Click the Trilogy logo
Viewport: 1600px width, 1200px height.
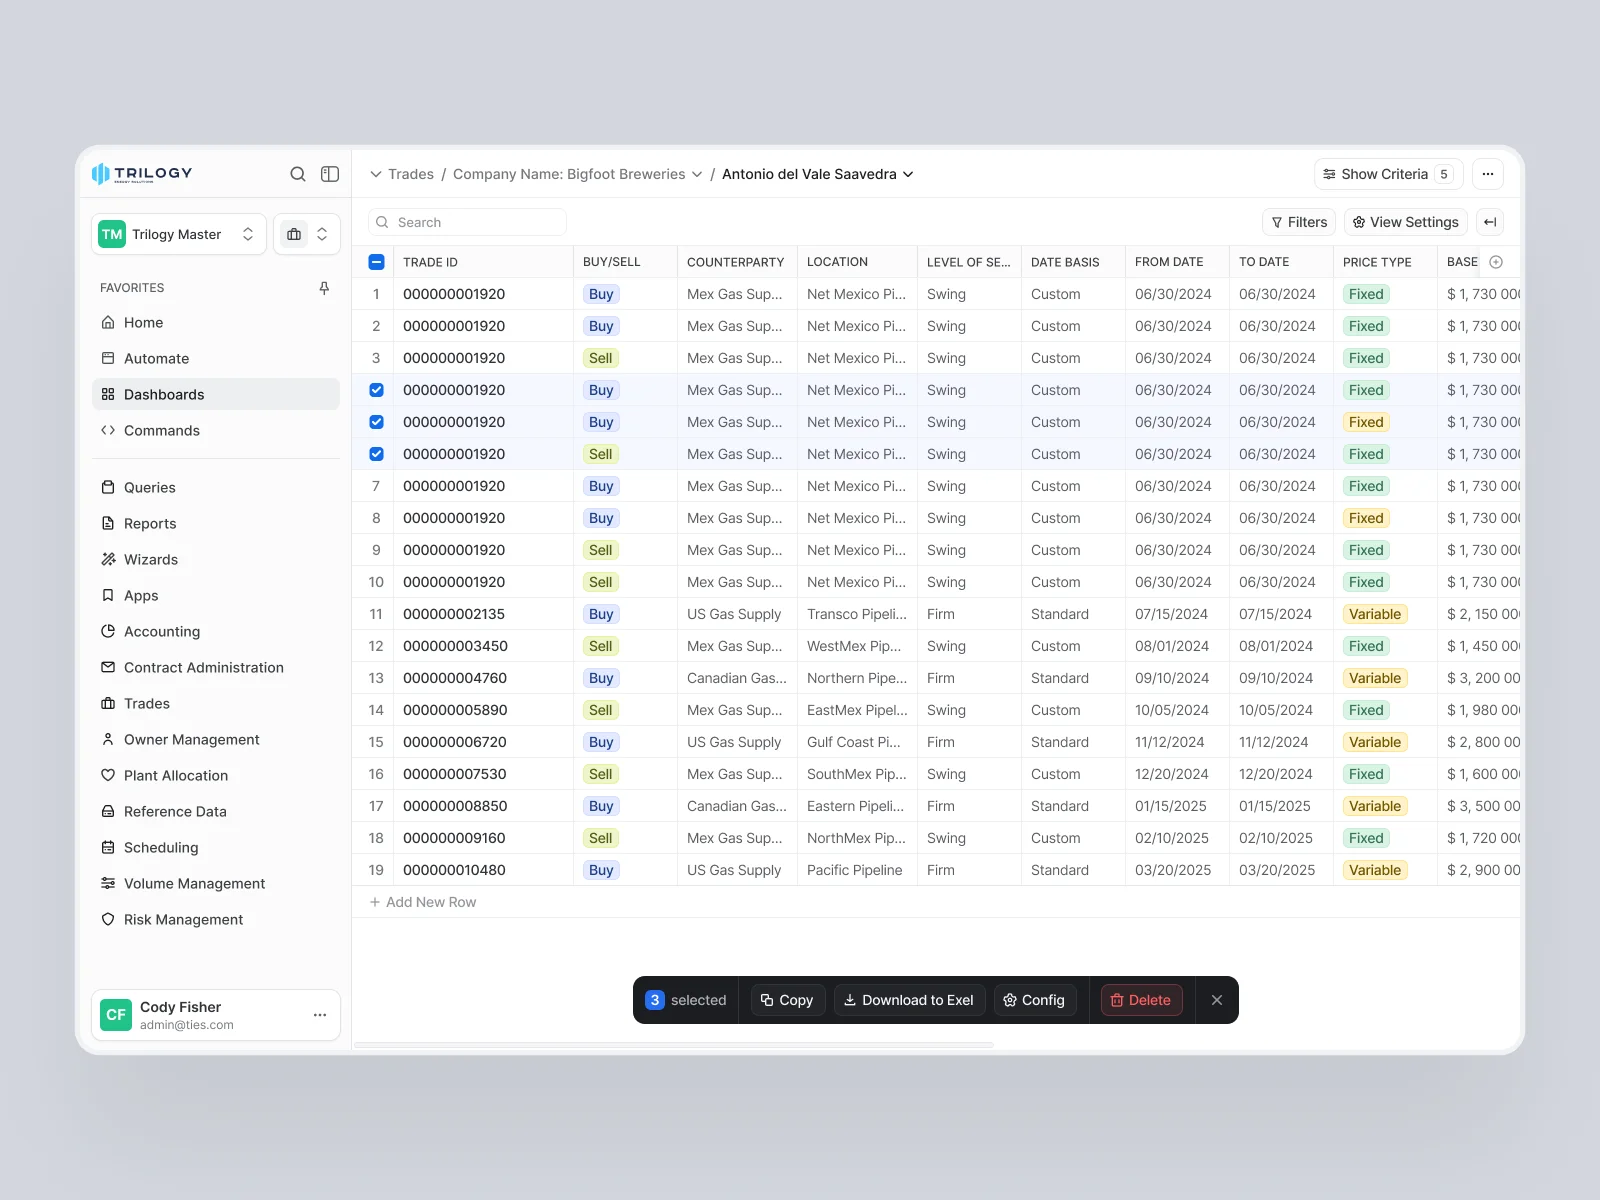click(142, 174)
